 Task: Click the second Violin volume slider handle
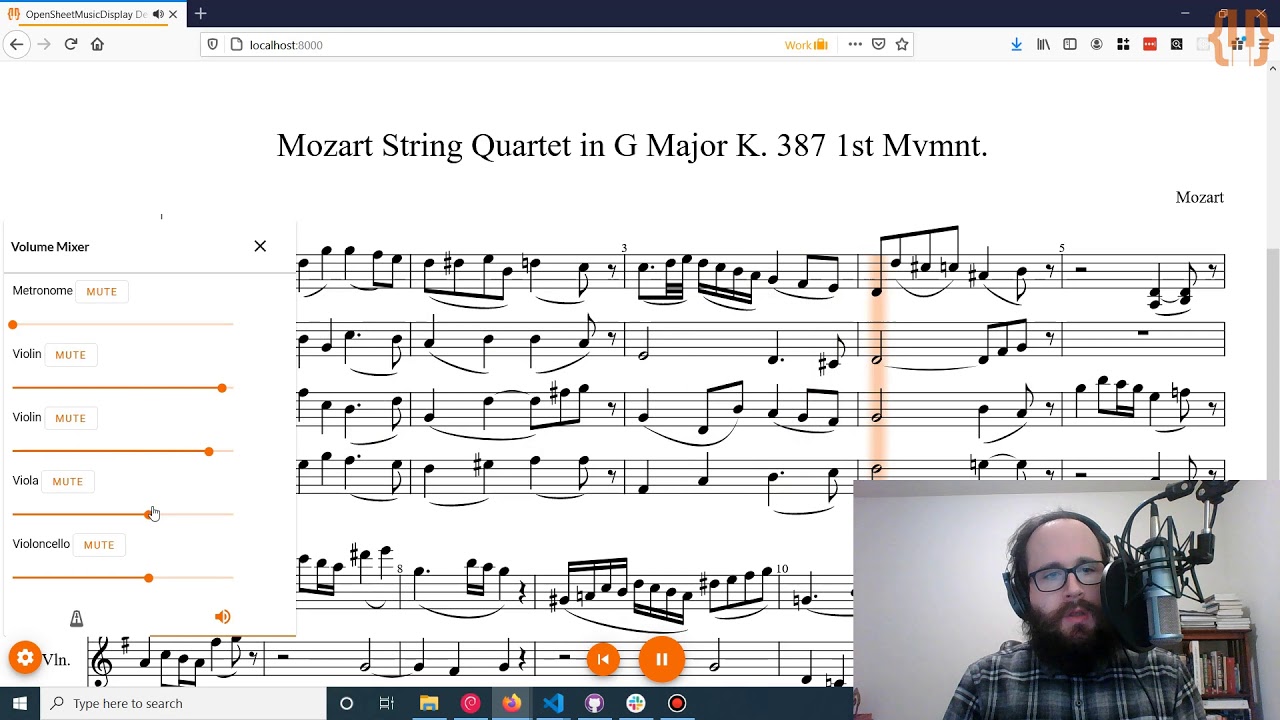209,452
